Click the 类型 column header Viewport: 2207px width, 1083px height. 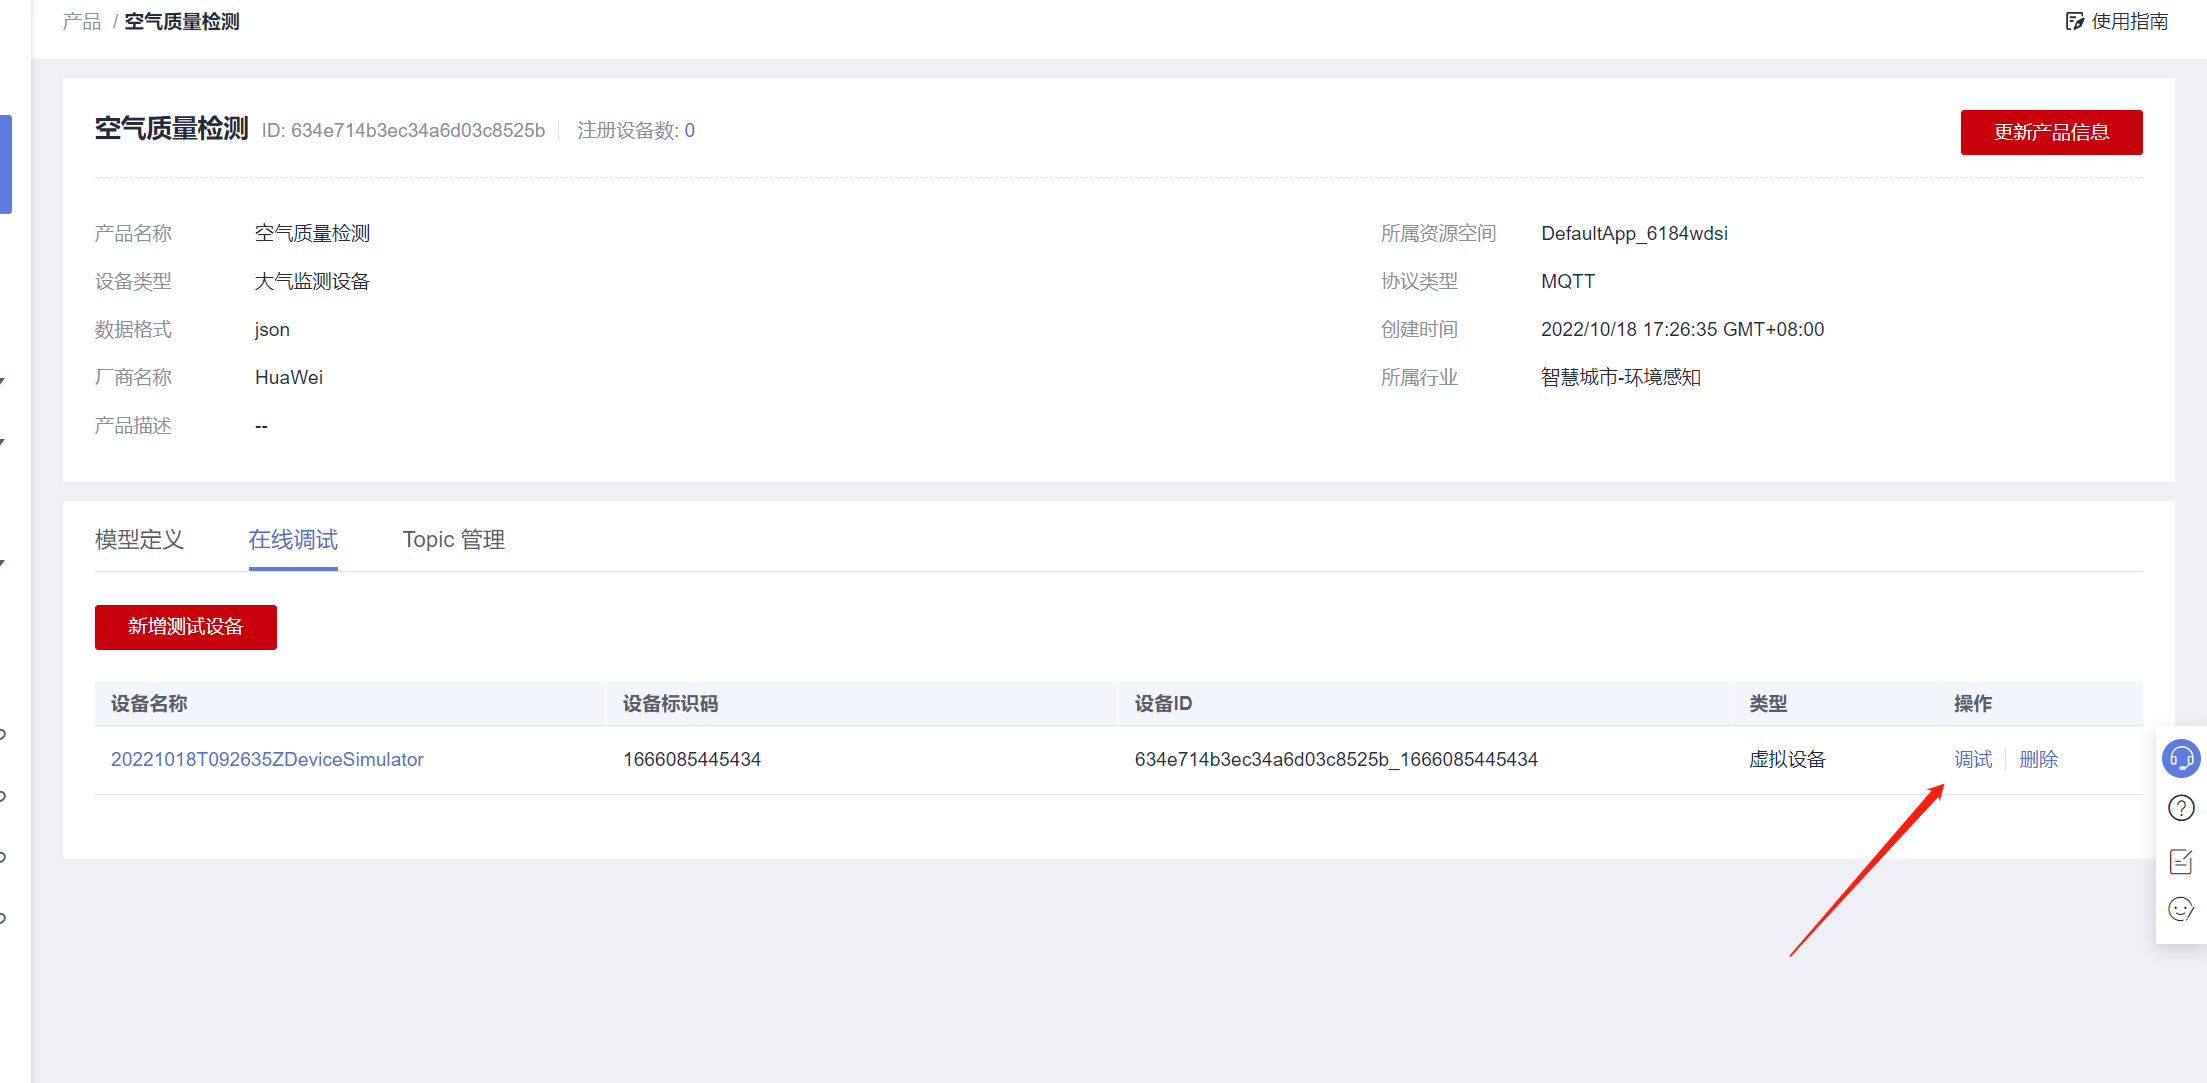[x=1768, y=704]
